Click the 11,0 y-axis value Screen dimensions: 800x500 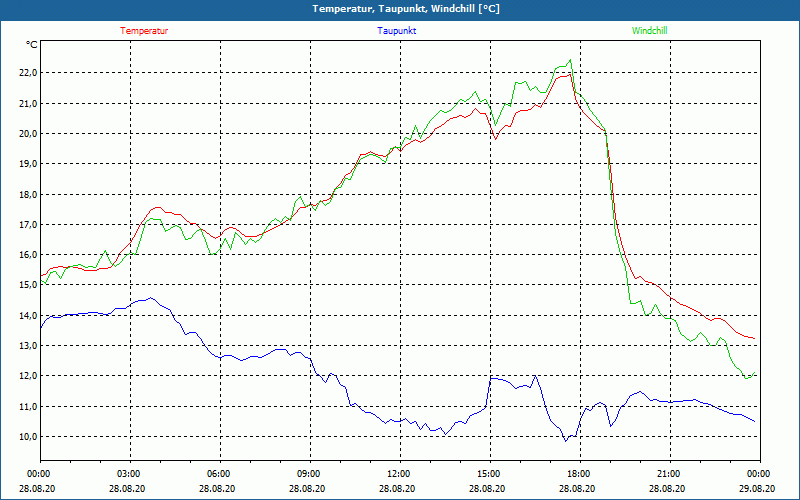pos(29,406)
